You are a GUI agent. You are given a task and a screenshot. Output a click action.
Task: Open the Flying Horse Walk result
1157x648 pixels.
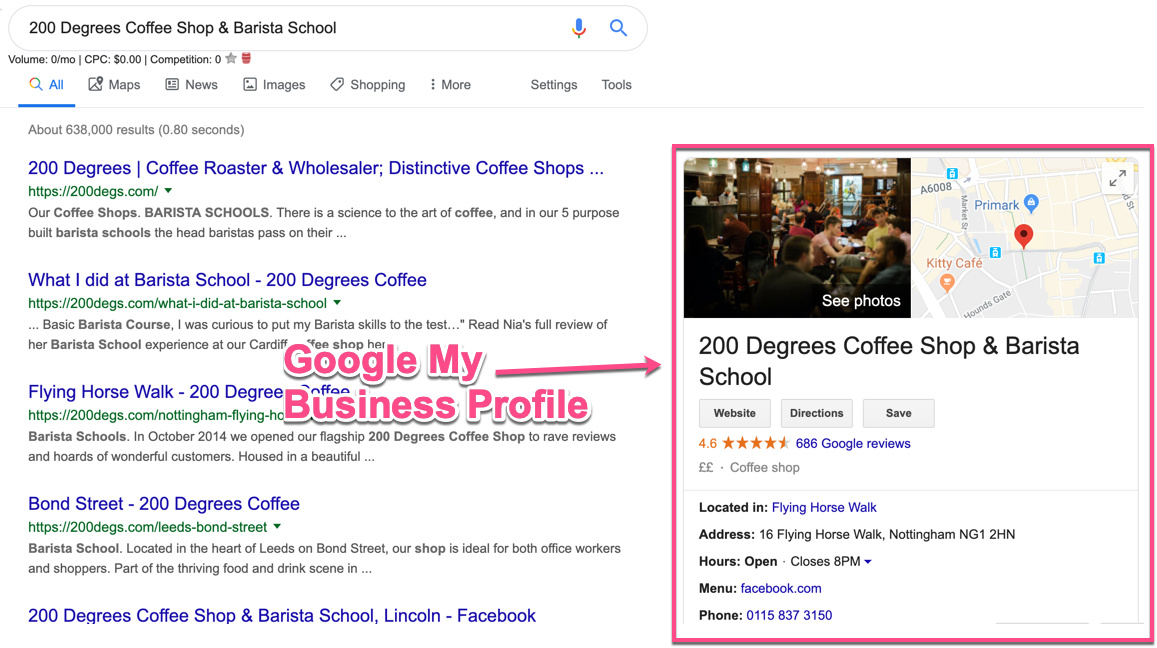pos(189,392)
